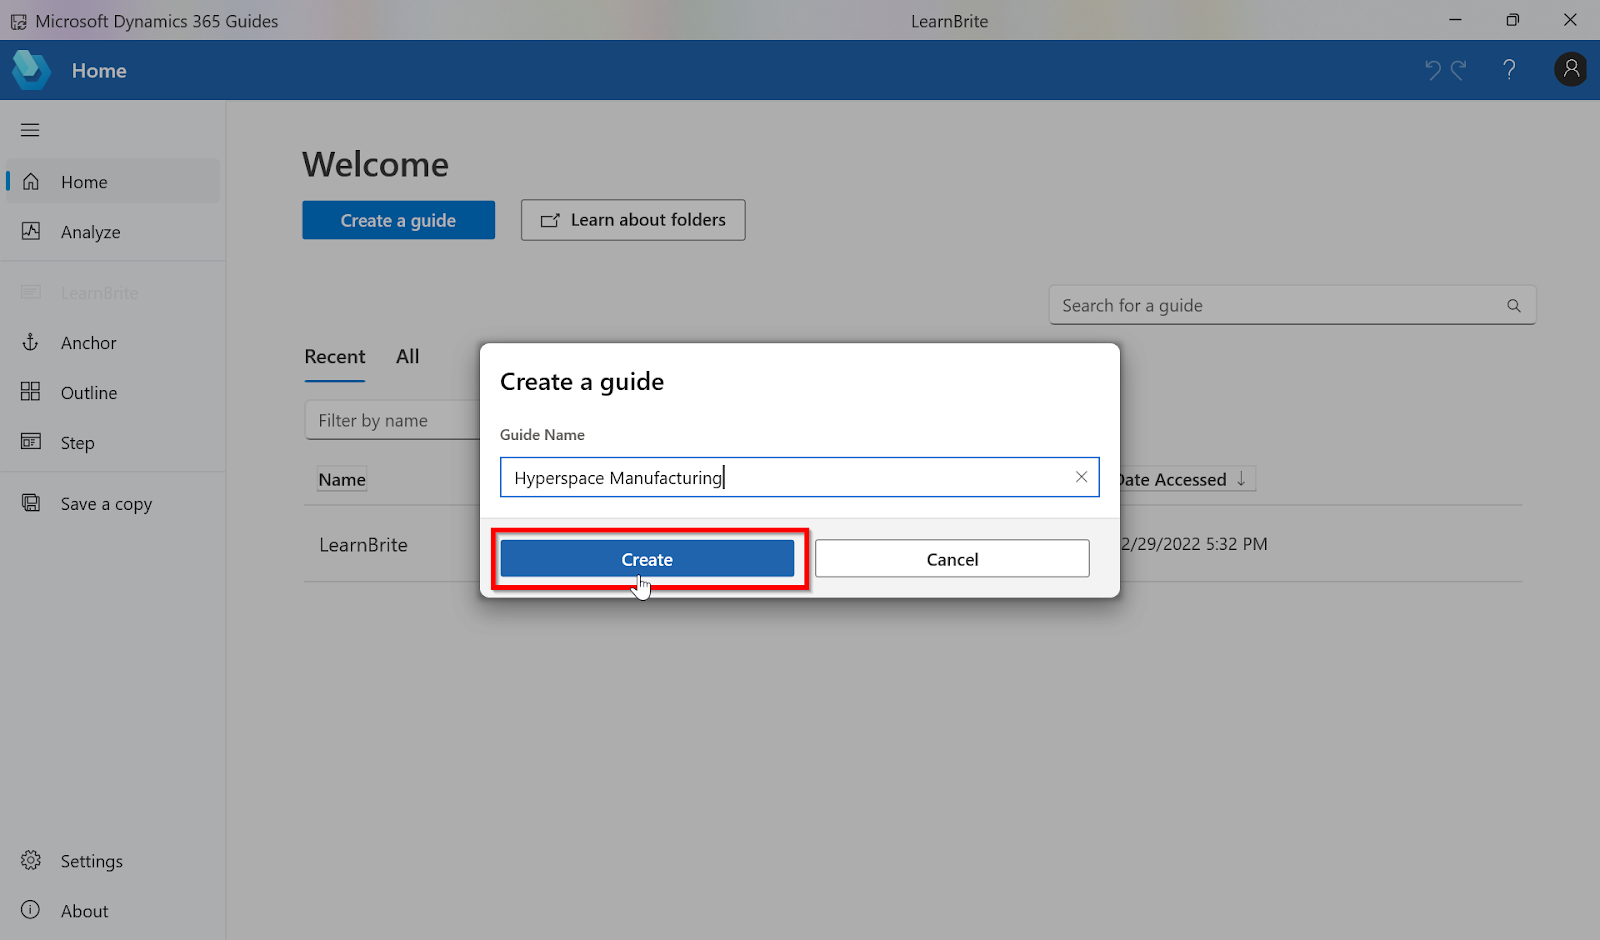This screenshot has width=1600, height=940.
Task: Go to the Anchor section
Action: coord(113,343)
